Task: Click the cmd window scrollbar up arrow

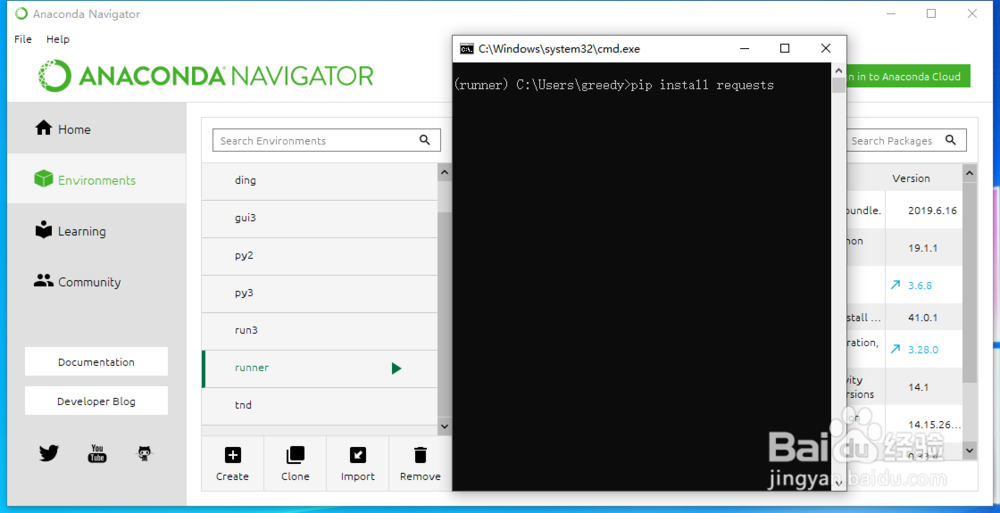Action: click(839, 71)
